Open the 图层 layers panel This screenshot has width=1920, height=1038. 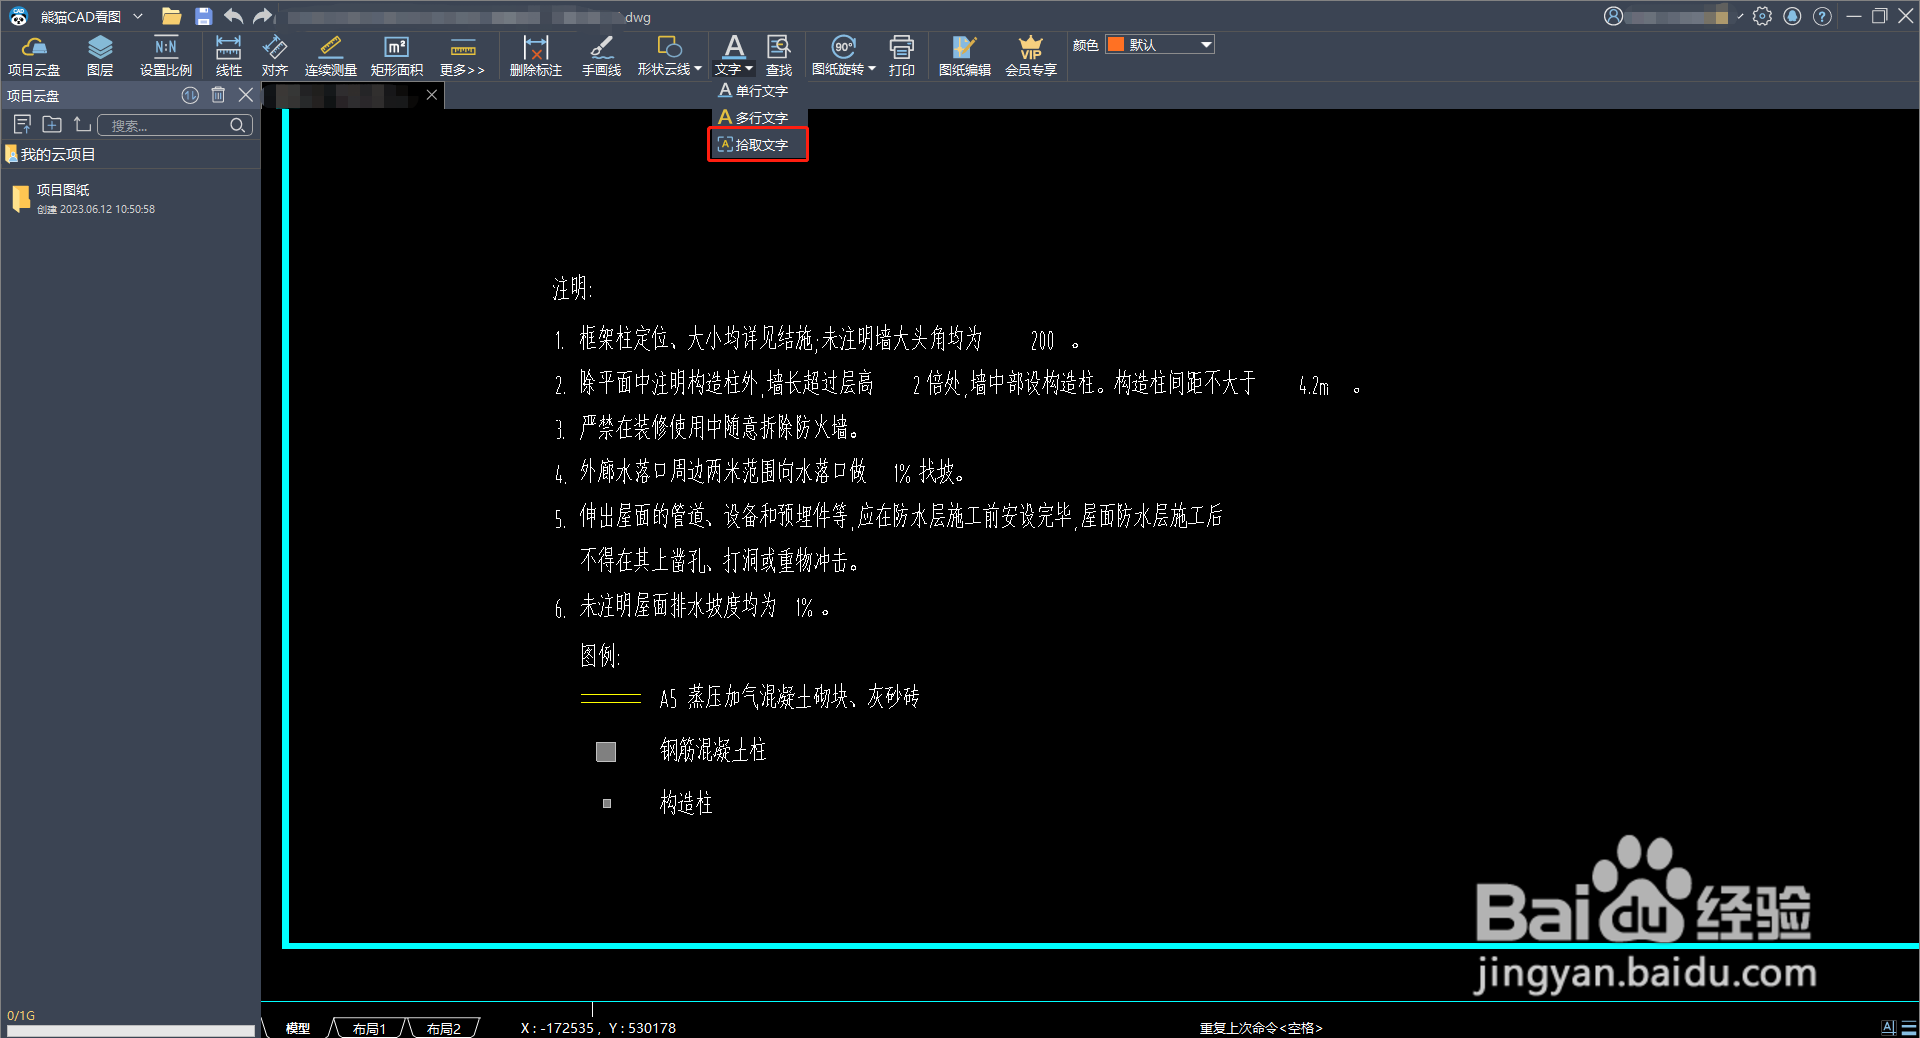[x=100, y=56]
